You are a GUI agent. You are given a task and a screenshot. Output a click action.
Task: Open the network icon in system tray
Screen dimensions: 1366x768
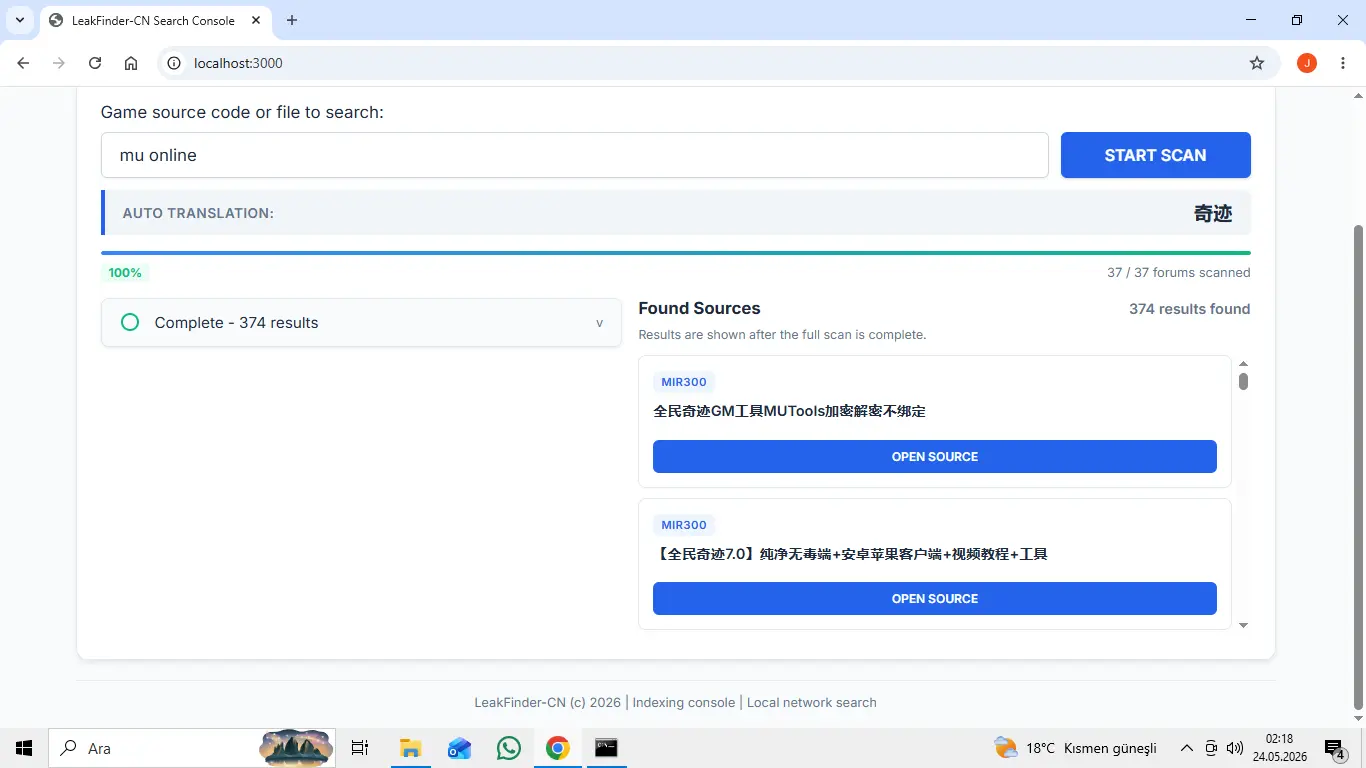pos(1211,748)
